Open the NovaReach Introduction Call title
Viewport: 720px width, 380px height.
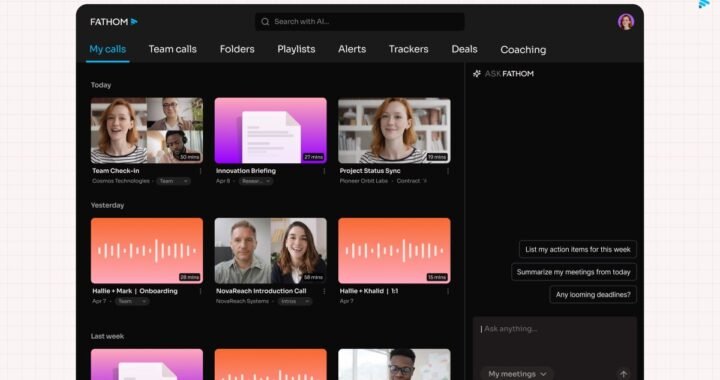pos(261,291)
